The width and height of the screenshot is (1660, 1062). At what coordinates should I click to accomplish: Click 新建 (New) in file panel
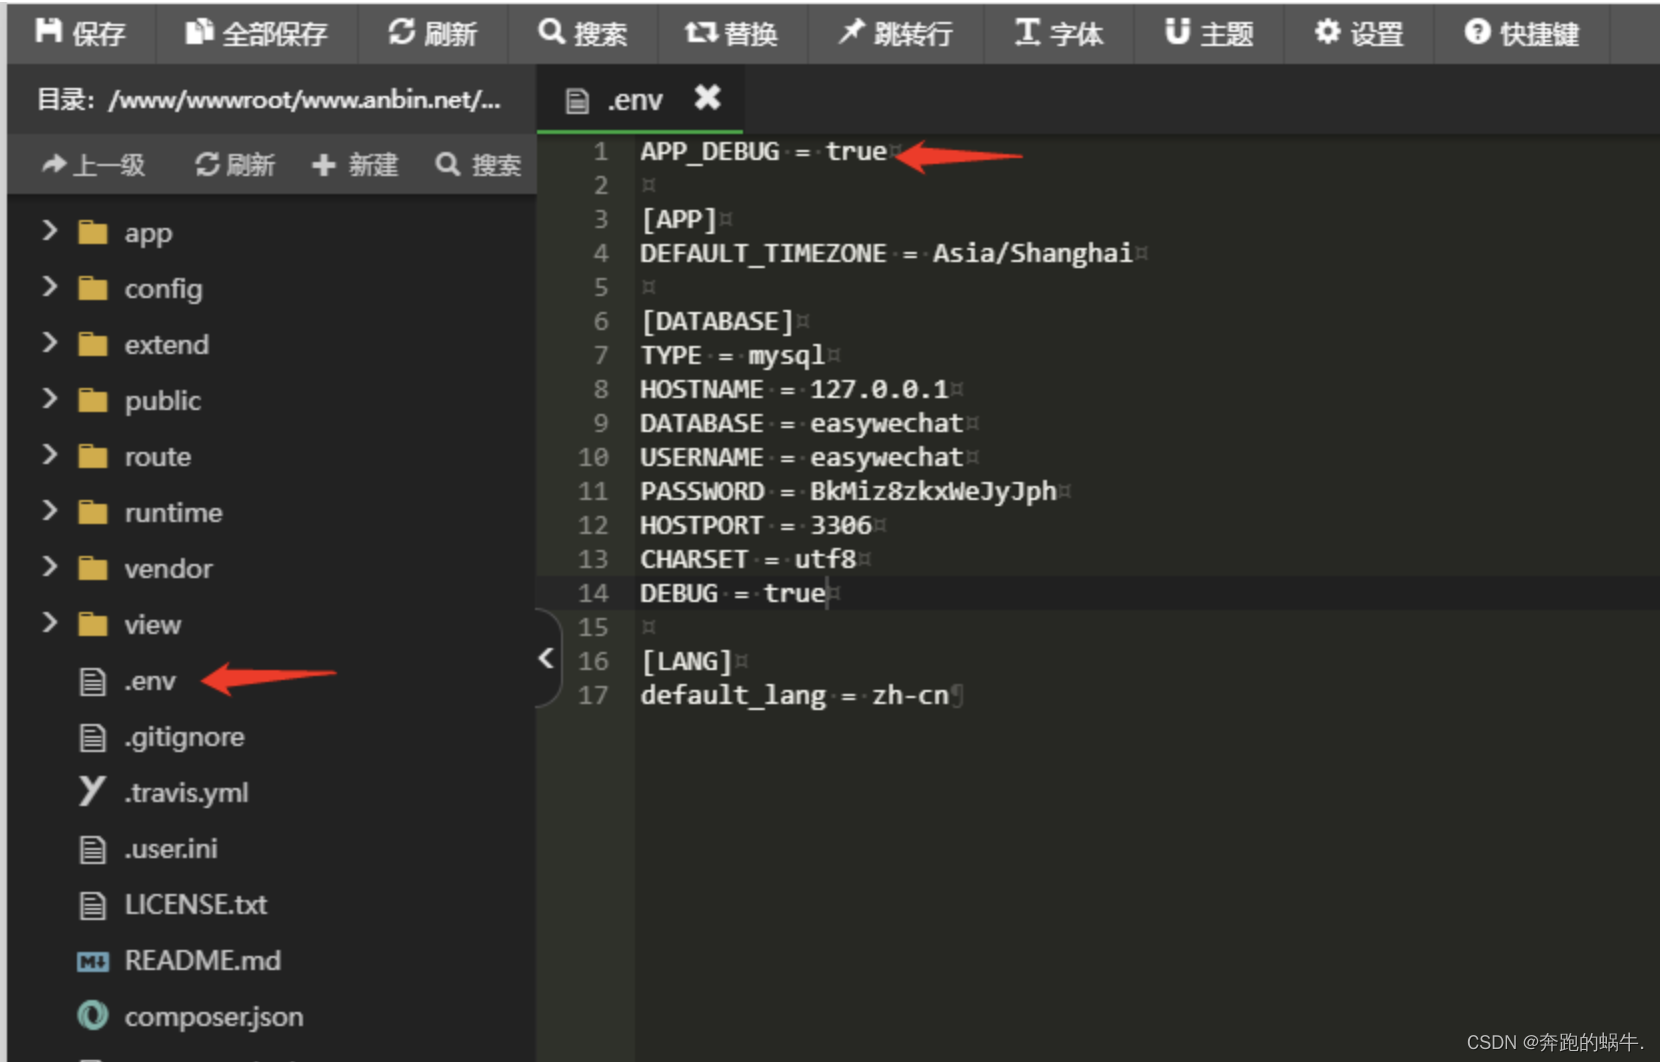[x=355, y=165]
